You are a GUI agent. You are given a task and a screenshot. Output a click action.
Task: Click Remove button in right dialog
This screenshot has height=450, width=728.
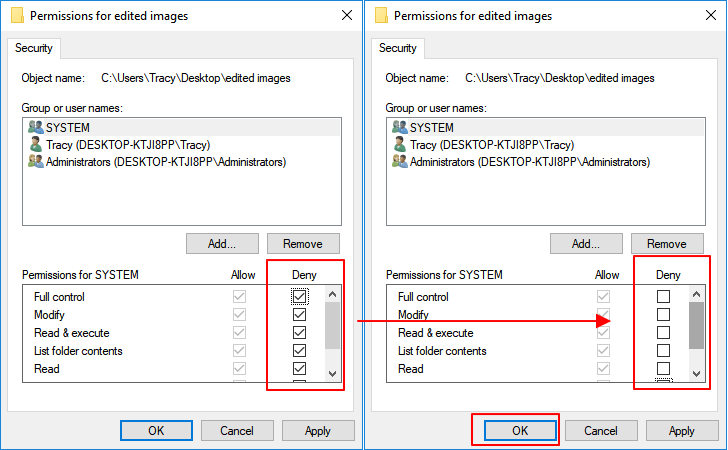coord(667,243)
